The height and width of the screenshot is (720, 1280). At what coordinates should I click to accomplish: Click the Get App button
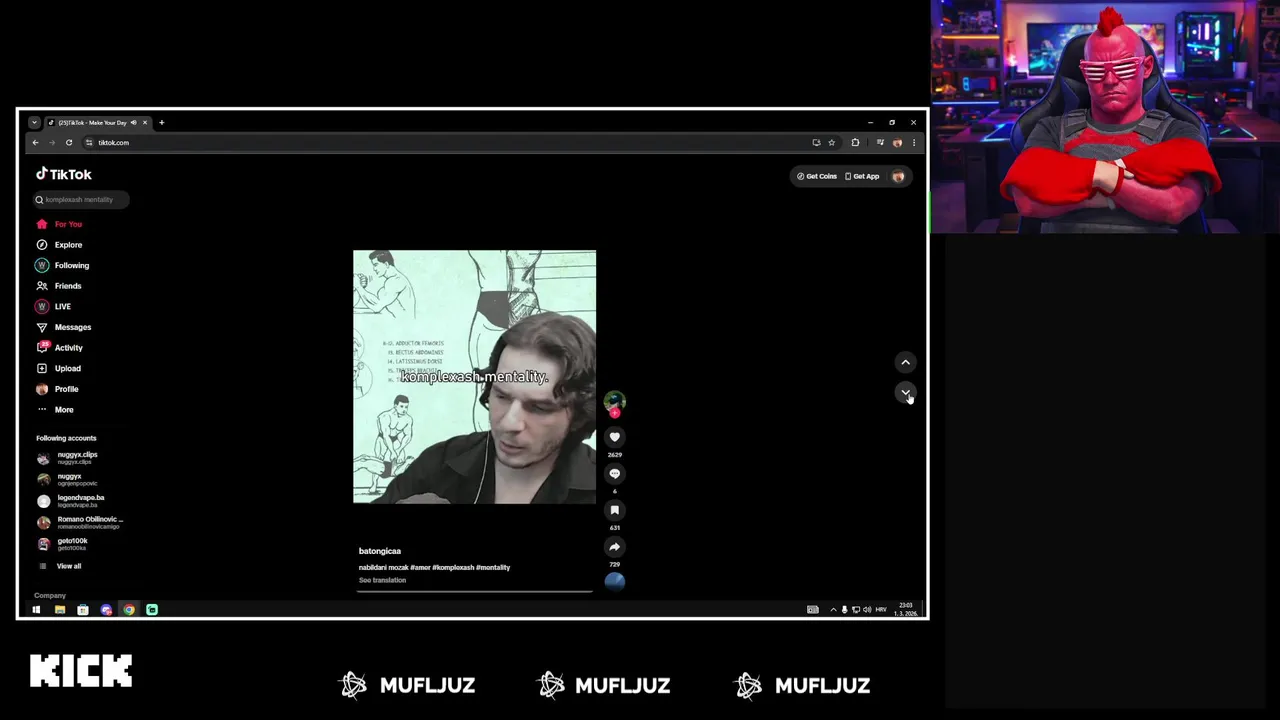coord(862,176)
